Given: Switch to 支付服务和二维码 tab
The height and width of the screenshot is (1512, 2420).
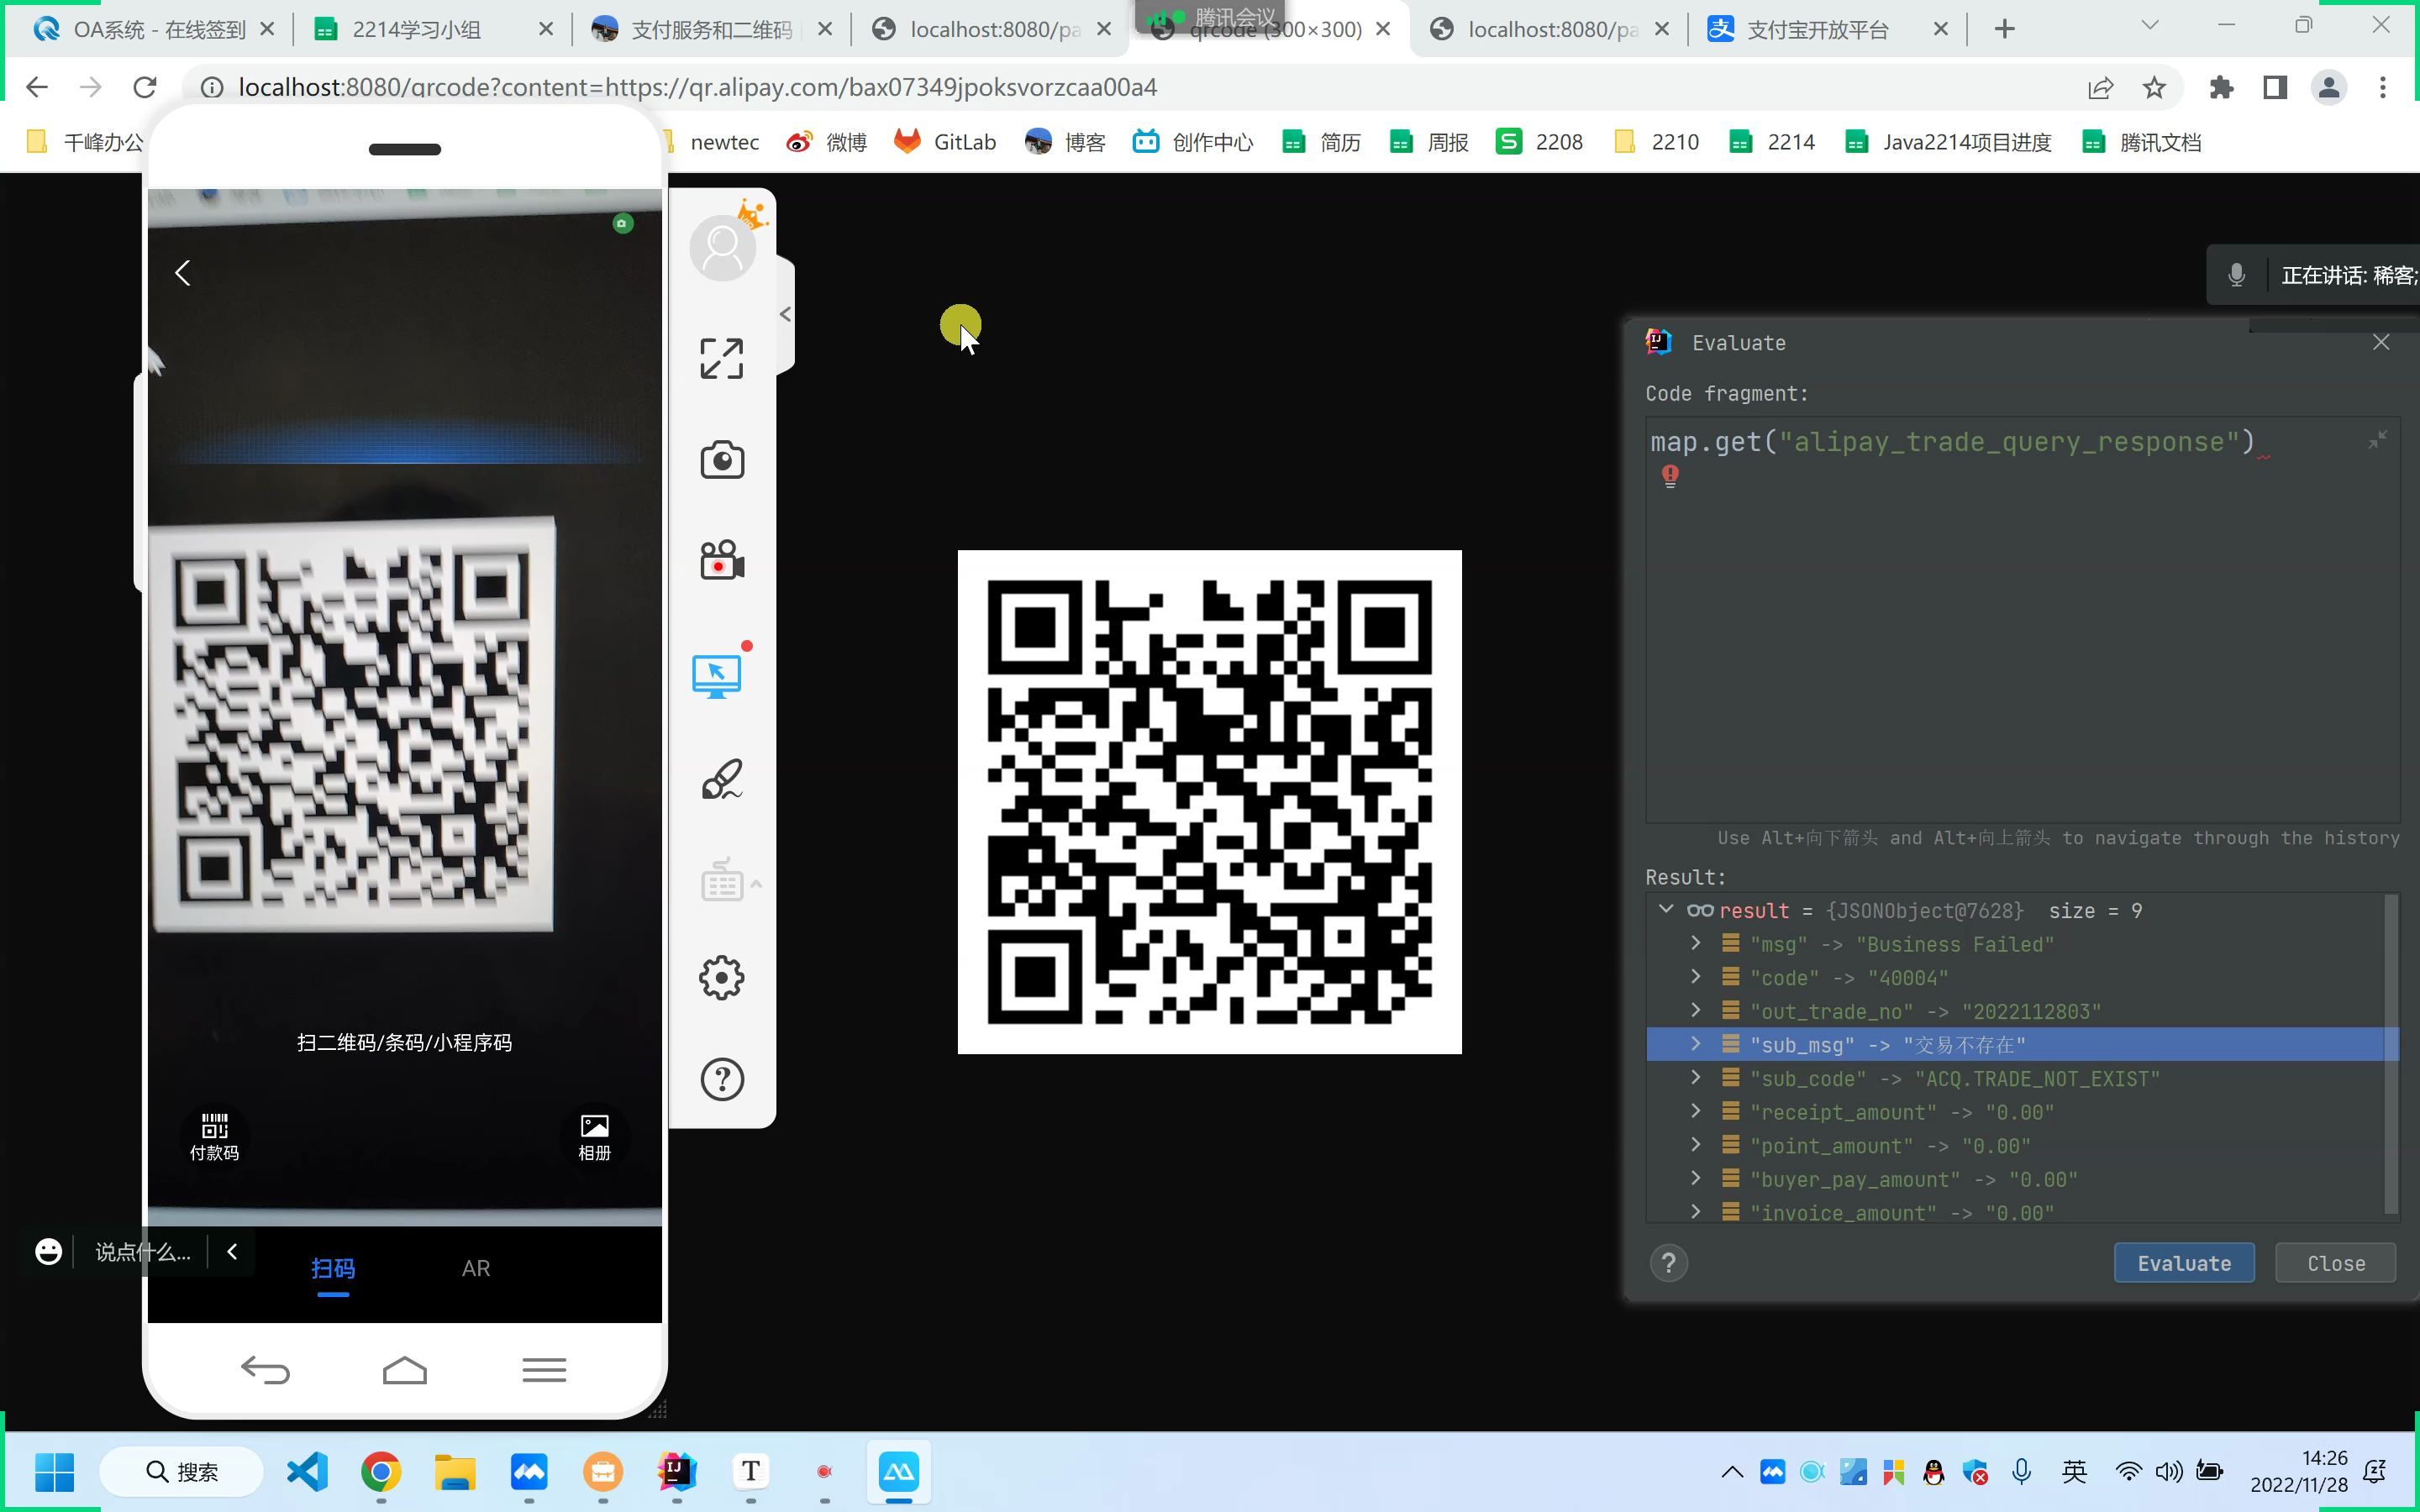Looking at the screenshot, I should coord(710,29).
